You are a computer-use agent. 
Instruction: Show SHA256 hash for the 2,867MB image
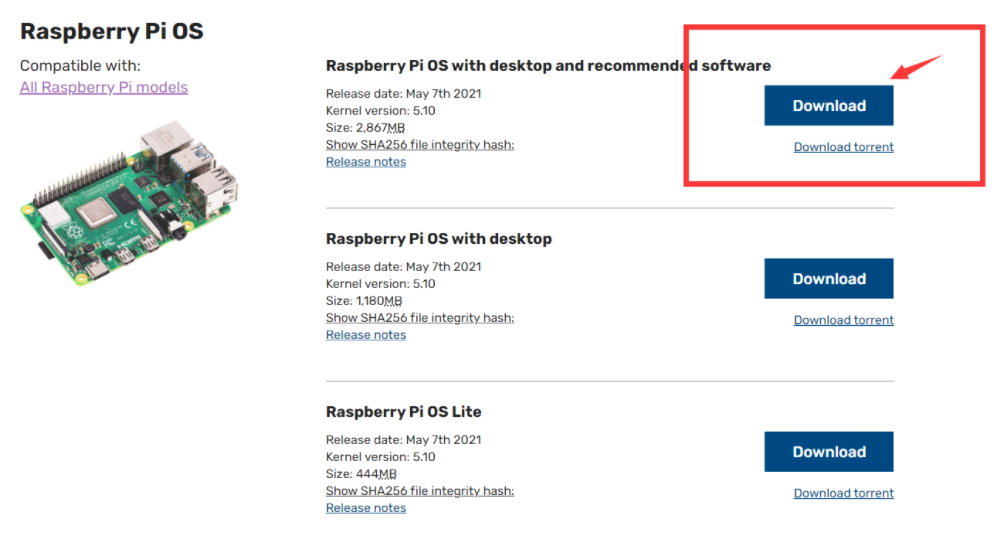pos(420,145)
